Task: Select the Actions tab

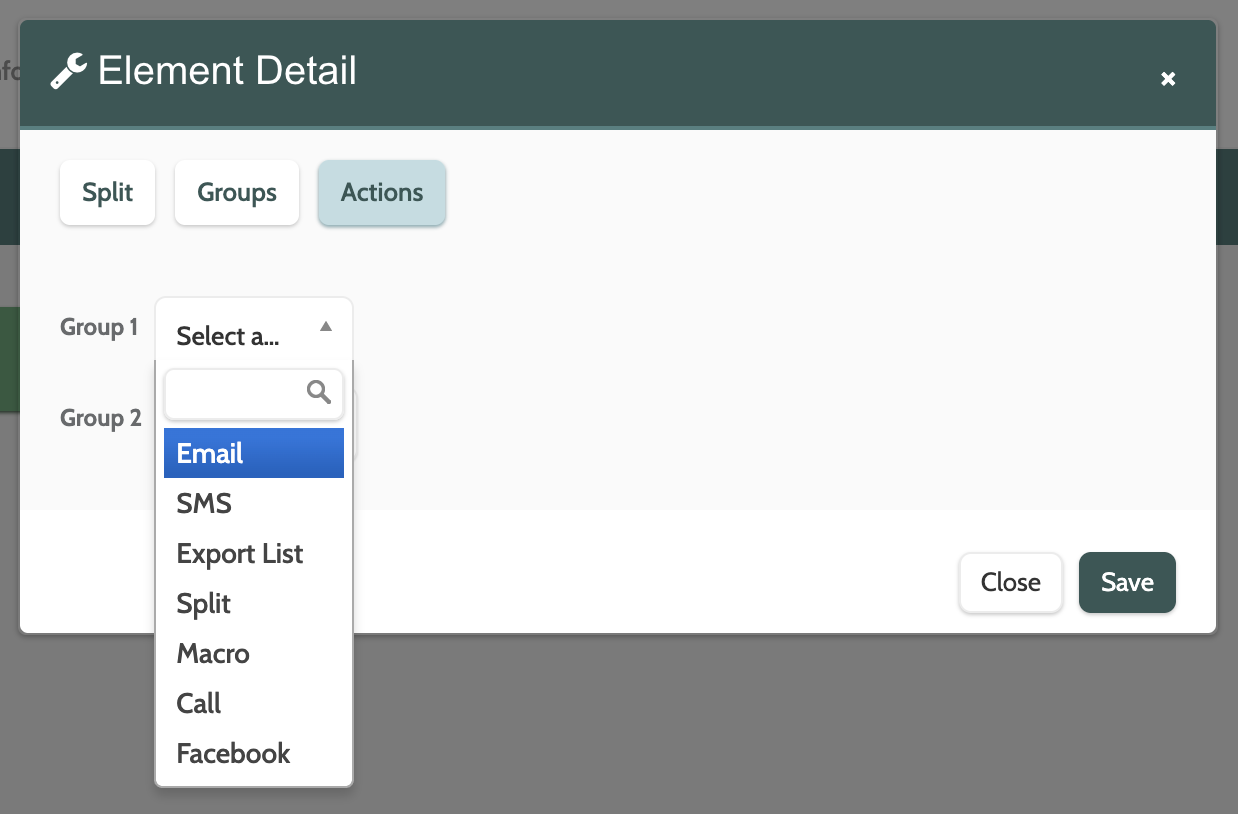Action: point(382,192)
